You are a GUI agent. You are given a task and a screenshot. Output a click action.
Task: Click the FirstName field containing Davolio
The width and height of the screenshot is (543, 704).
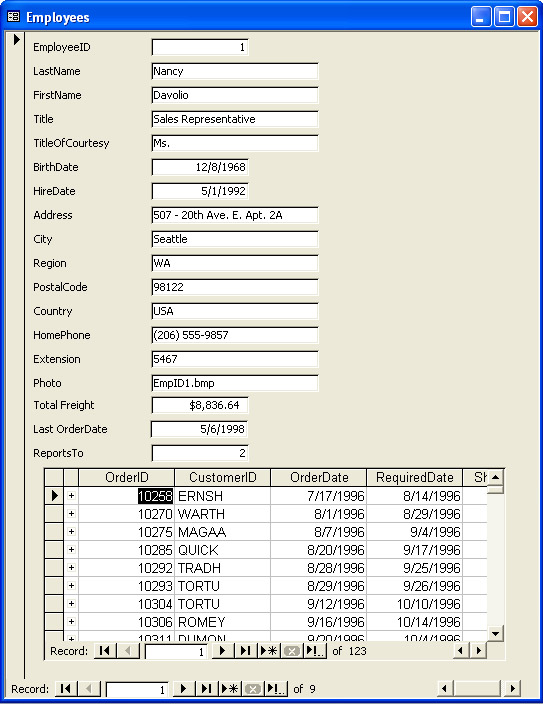235,95
